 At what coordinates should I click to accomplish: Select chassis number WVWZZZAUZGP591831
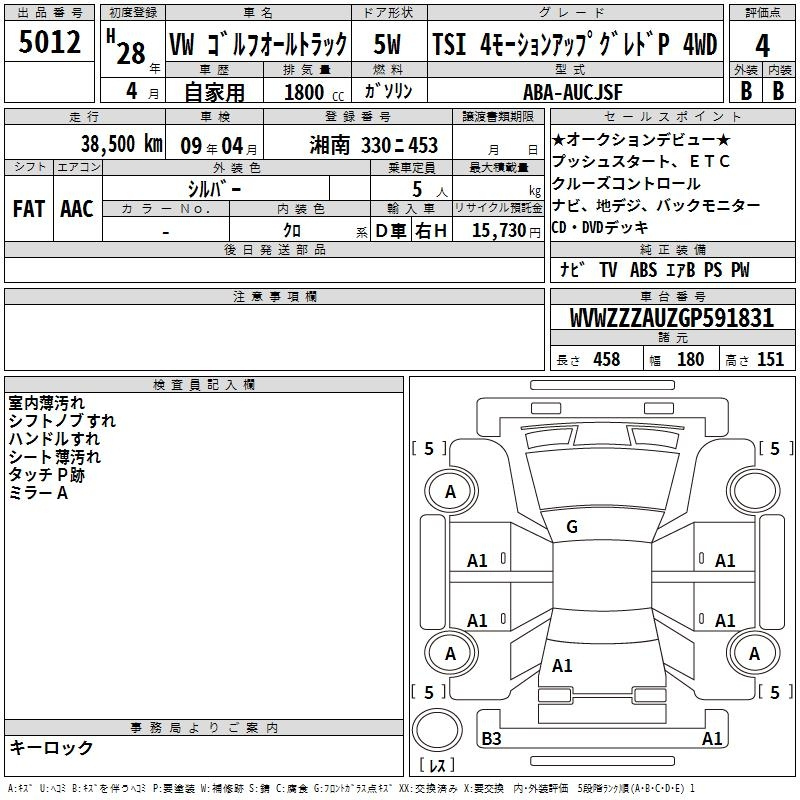tap(671, 318)
